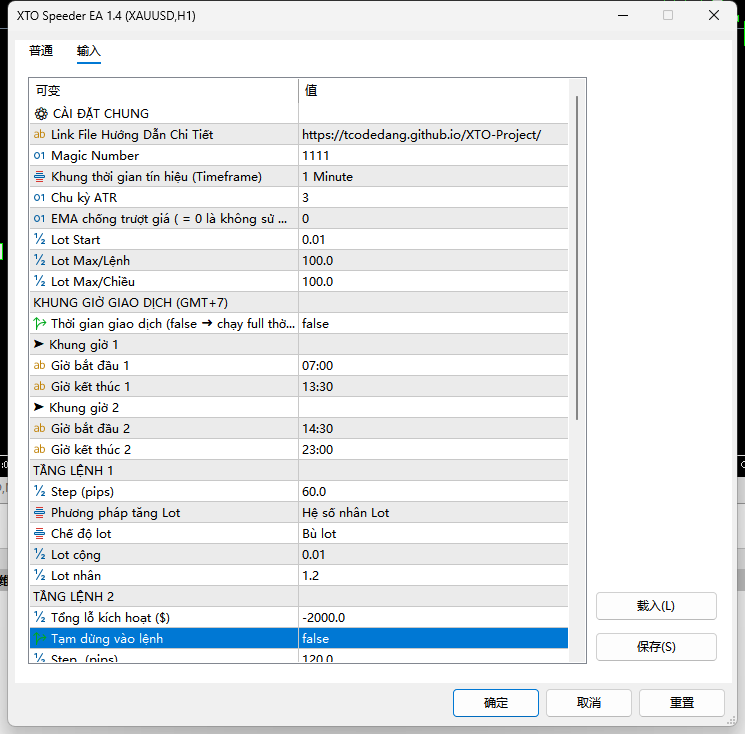Click the 可变 column header

pyautogui.click(x=164, y=90)
